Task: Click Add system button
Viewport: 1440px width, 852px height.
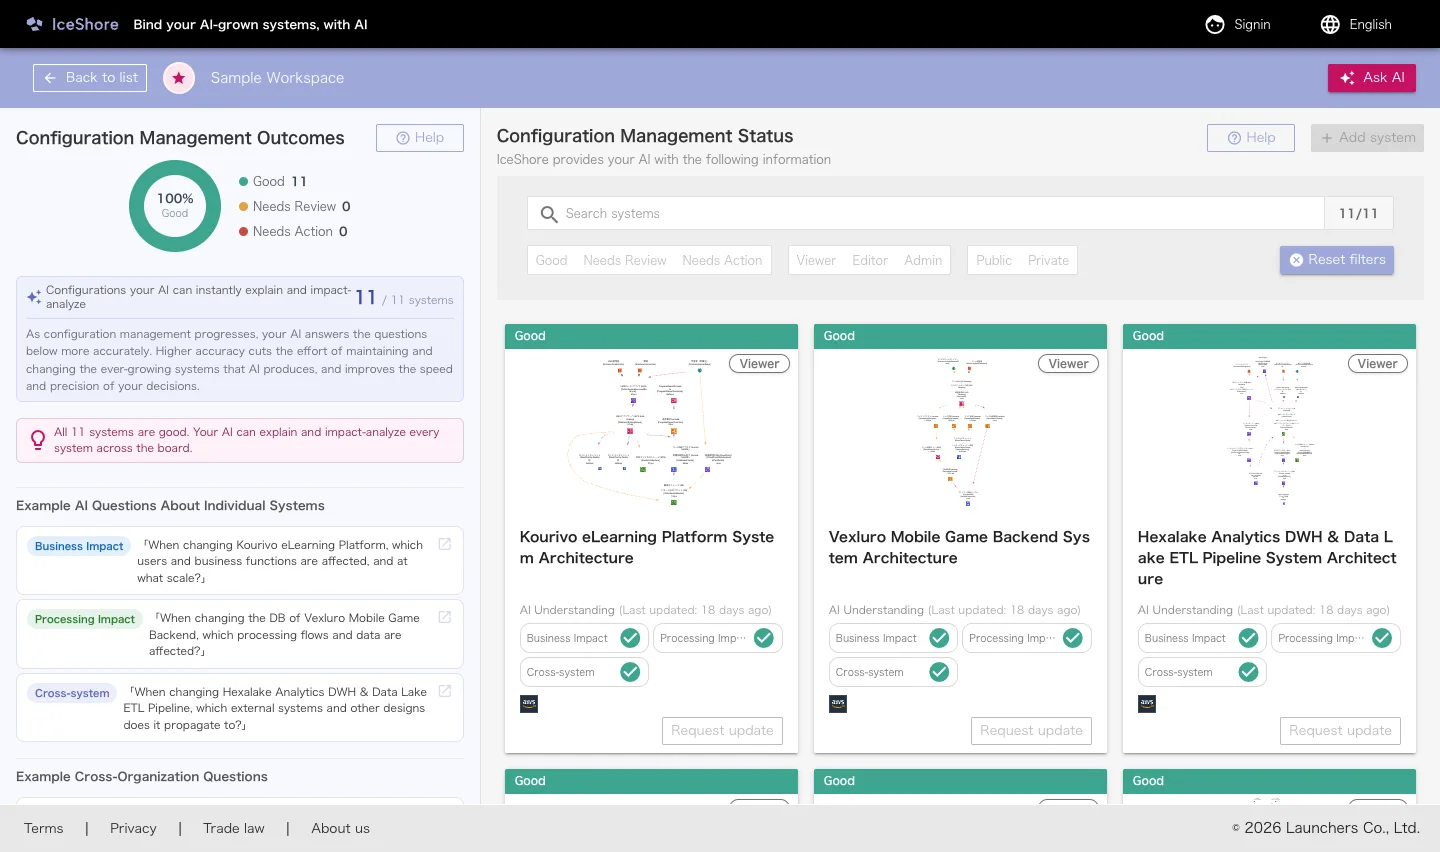Action: tap(1367, 138)
